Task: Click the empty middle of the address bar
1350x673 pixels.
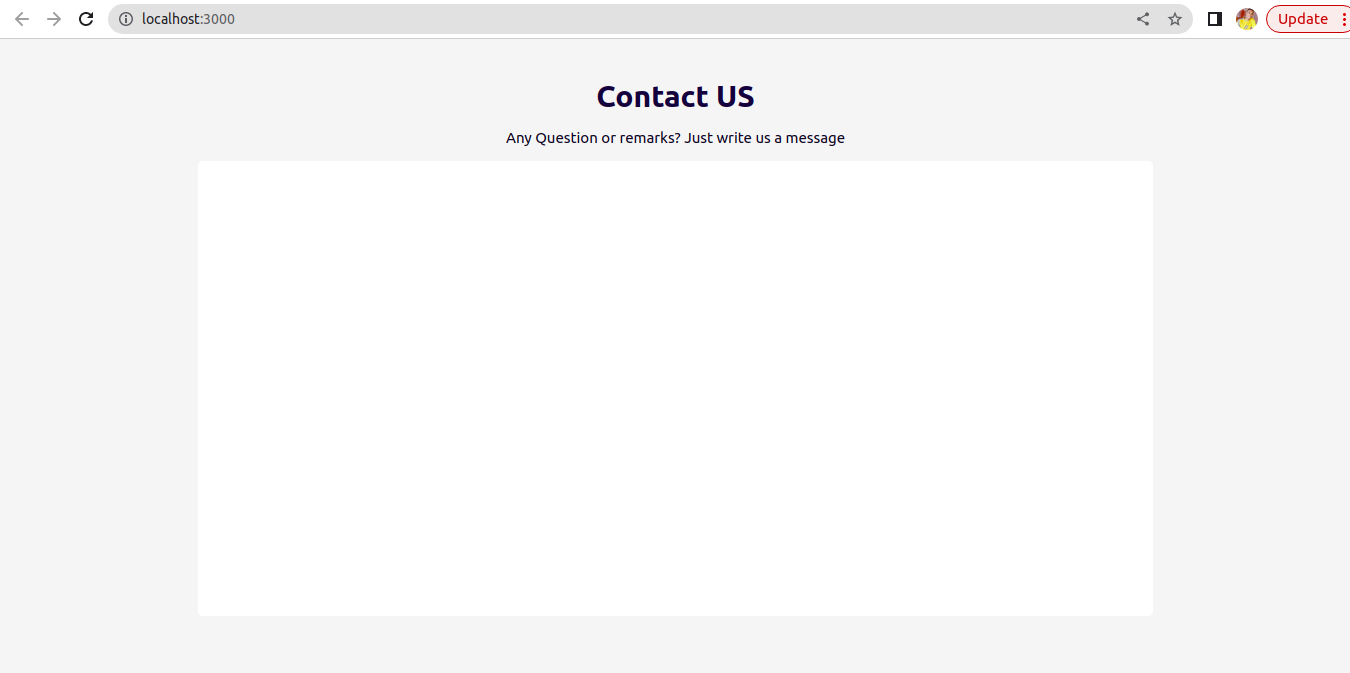Action: (x=680, y=19)
